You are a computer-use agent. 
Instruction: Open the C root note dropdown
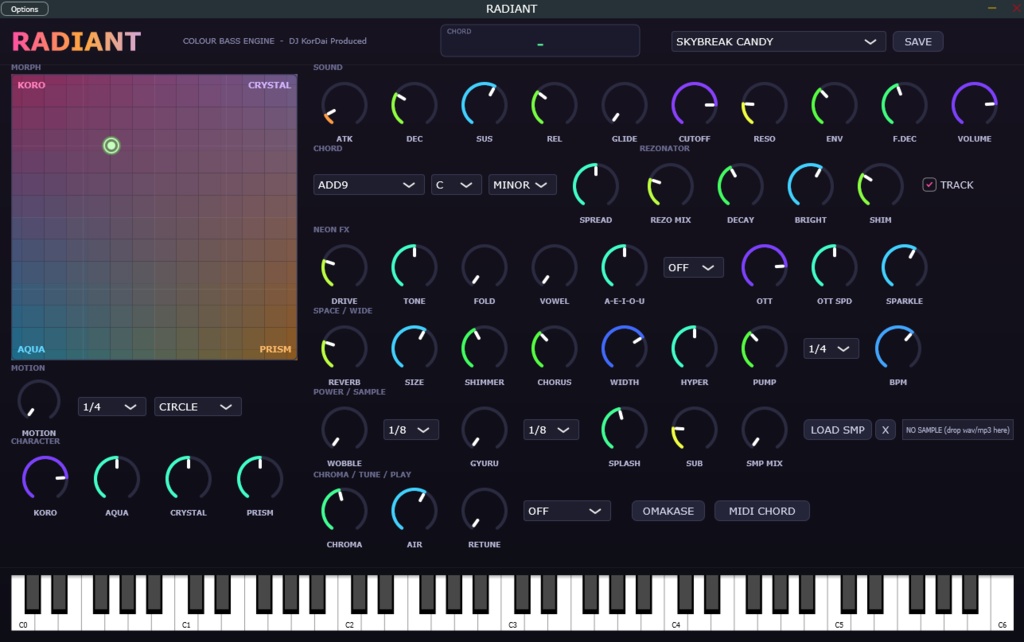pyautogui.click(x=456, y=185)
